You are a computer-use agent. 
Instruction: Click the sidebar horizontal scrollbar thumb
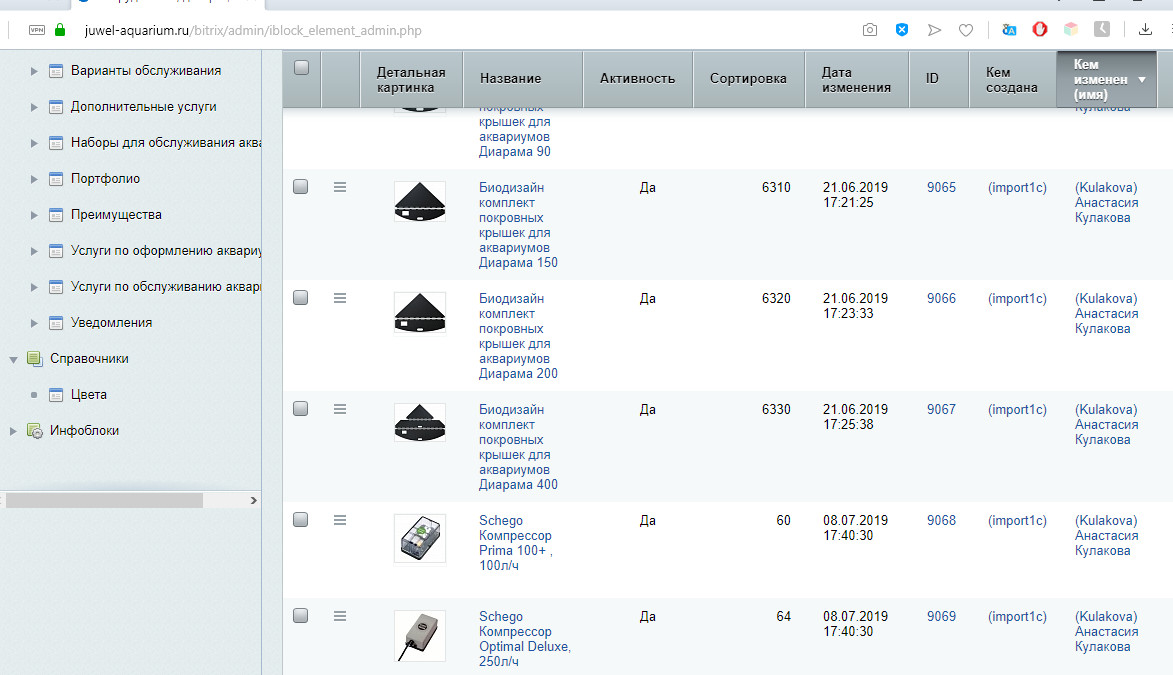click(x=104, y=500)
